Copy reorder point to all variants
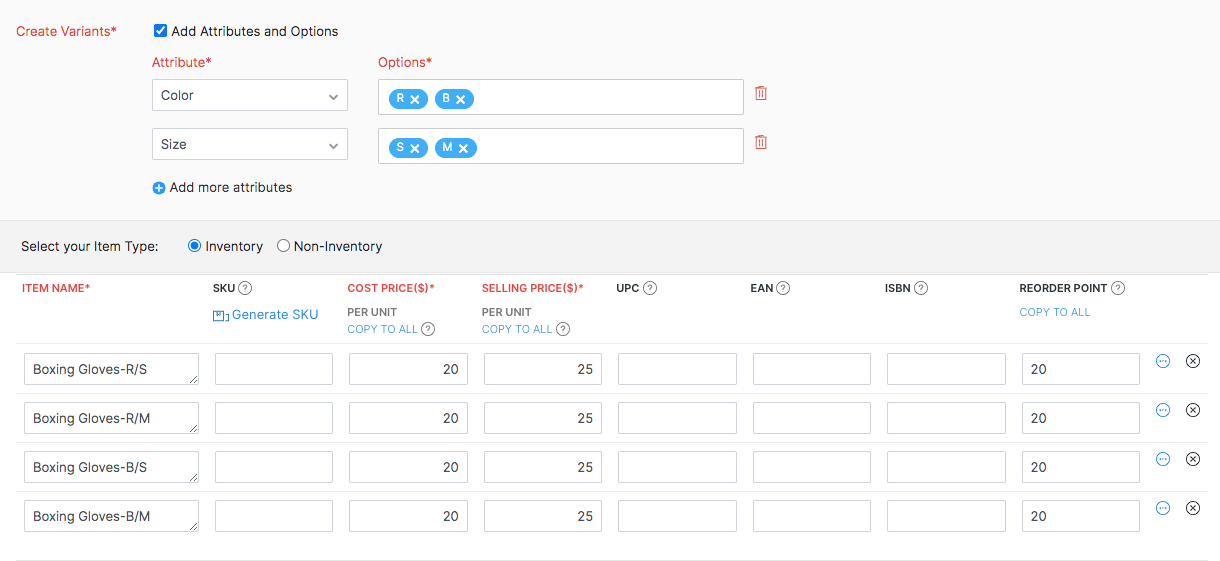This screenshot has height=561, width=1220. pos(1054,312)
